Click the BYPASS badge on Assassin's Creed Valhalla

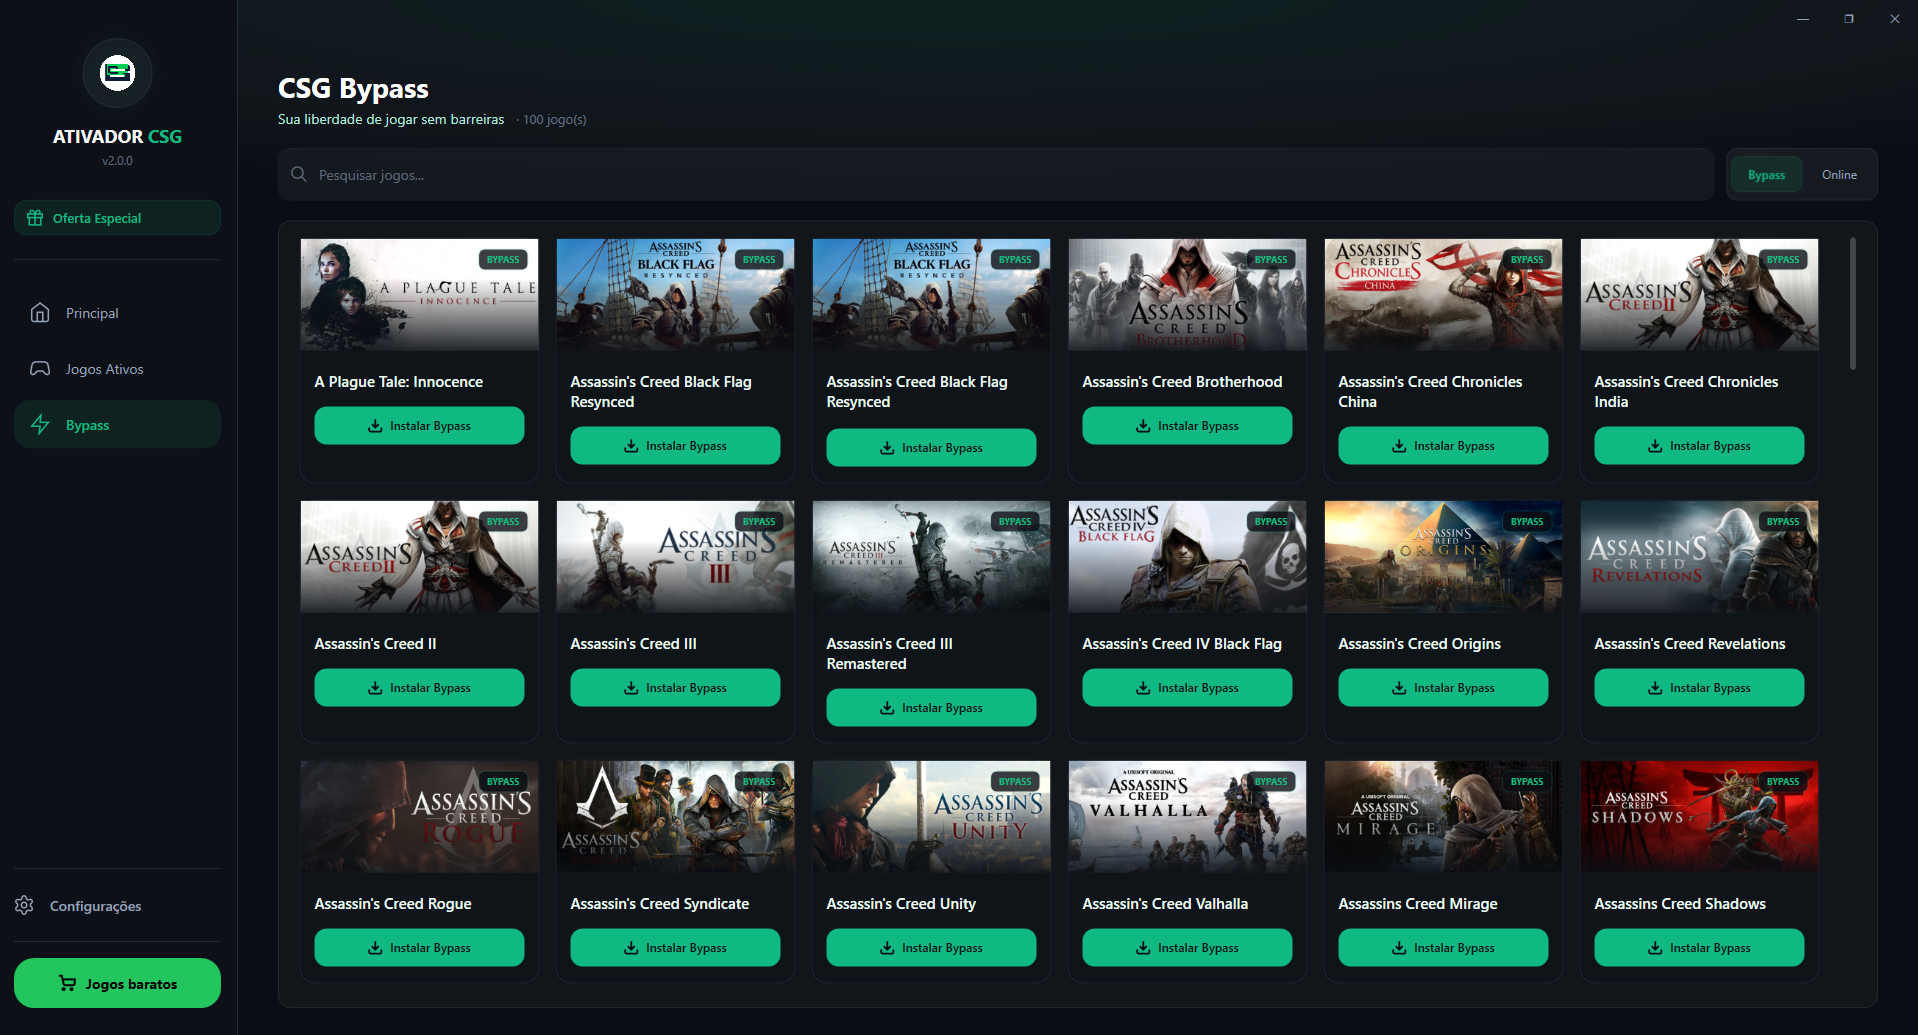(1271, 781)
